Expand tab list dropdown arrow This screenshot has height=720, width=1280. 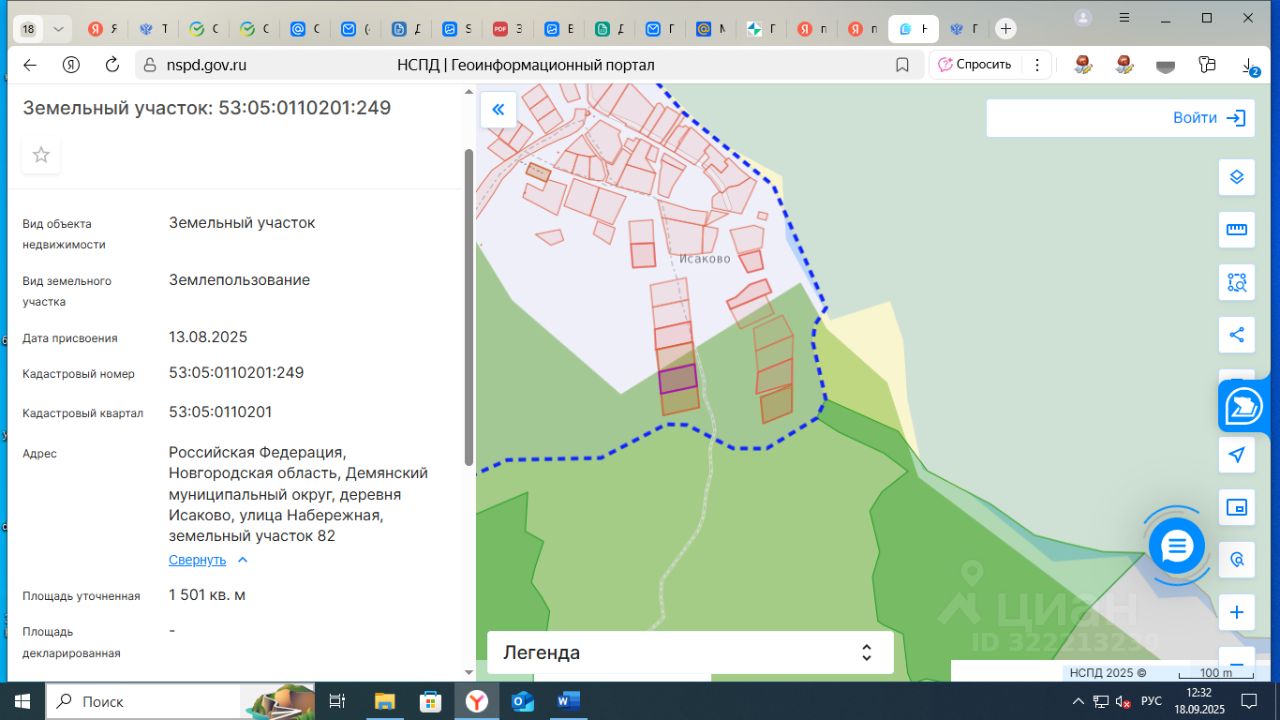[x=58, y=30]
